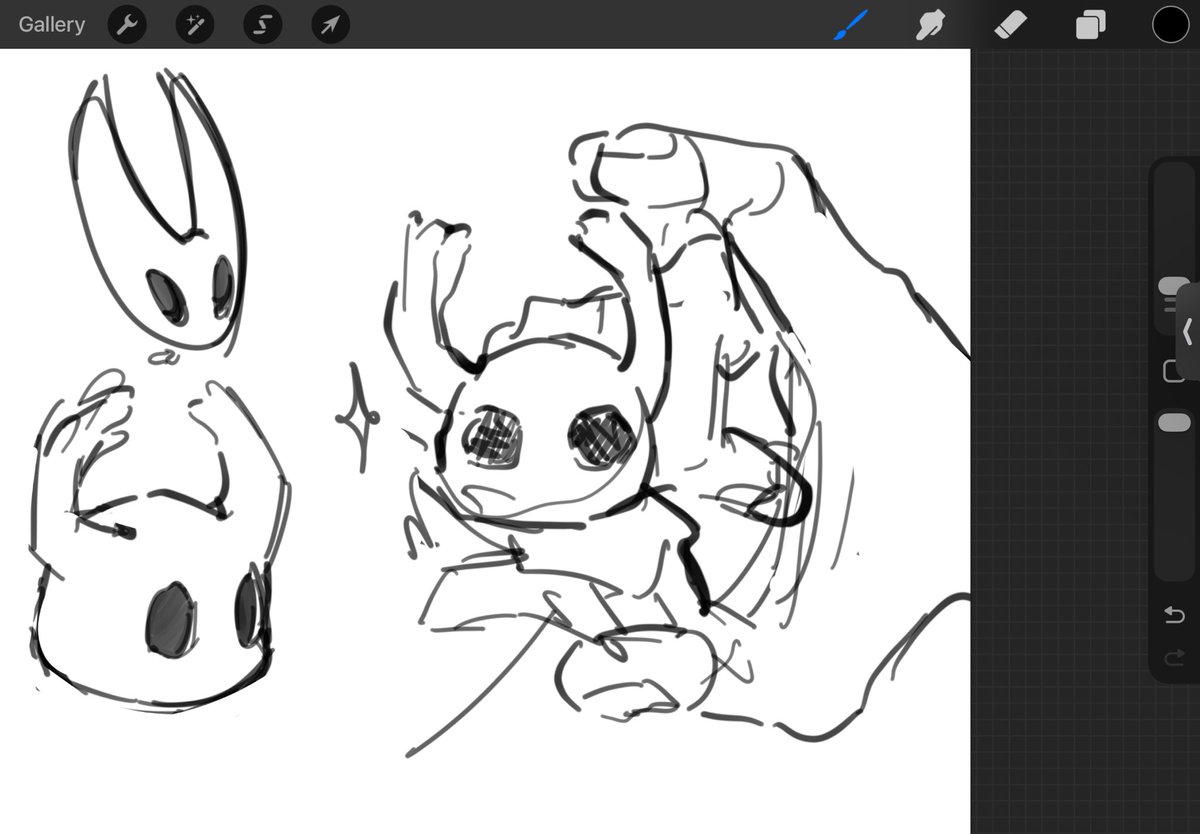The width and height of the screenshot is (1200, 834).
Task: Select the Eraser tool
Action: pos(1011,25)
